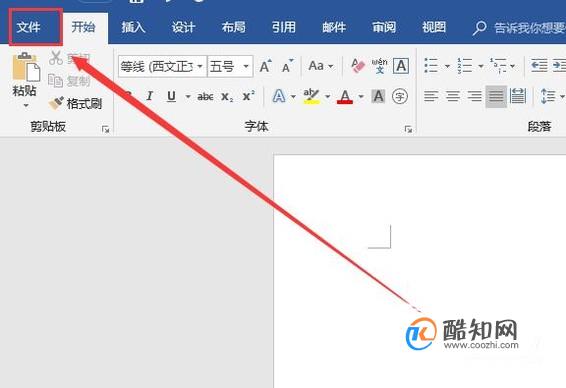Click the Enclose Characters circle icon
This screenshot has width=566, height=388.
click(400, 96)
